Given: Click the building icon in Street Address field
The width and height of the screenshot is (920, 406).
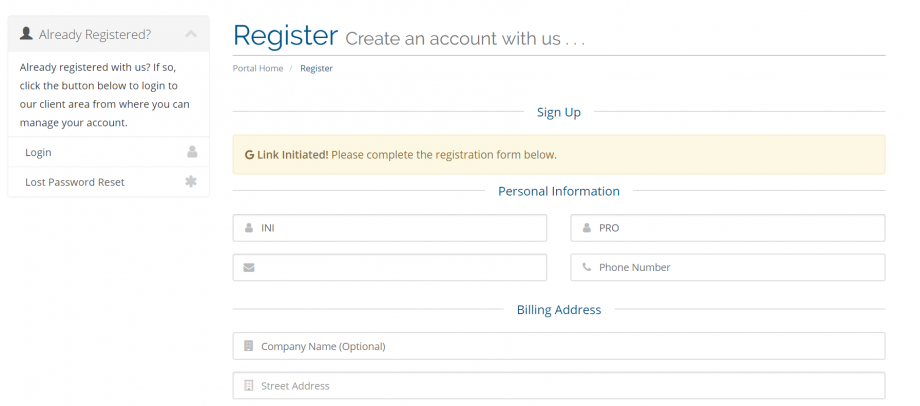Looking at the screenshot, I should coord(249,386).
